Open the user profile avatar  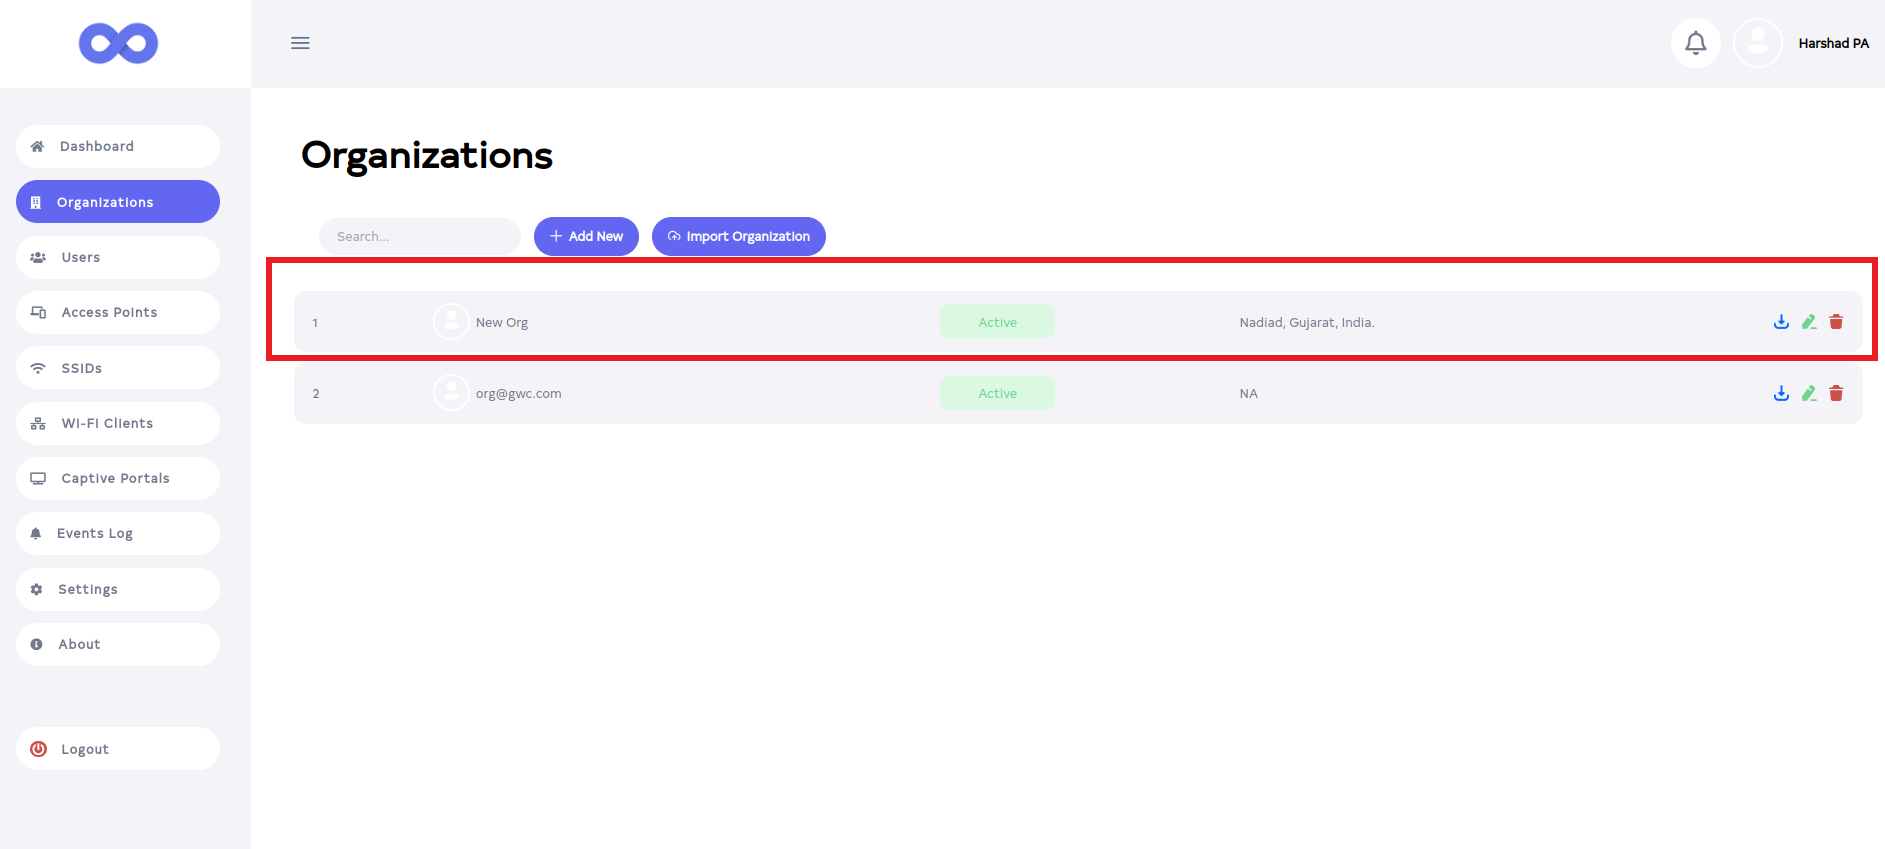(x=1757, y=43)
